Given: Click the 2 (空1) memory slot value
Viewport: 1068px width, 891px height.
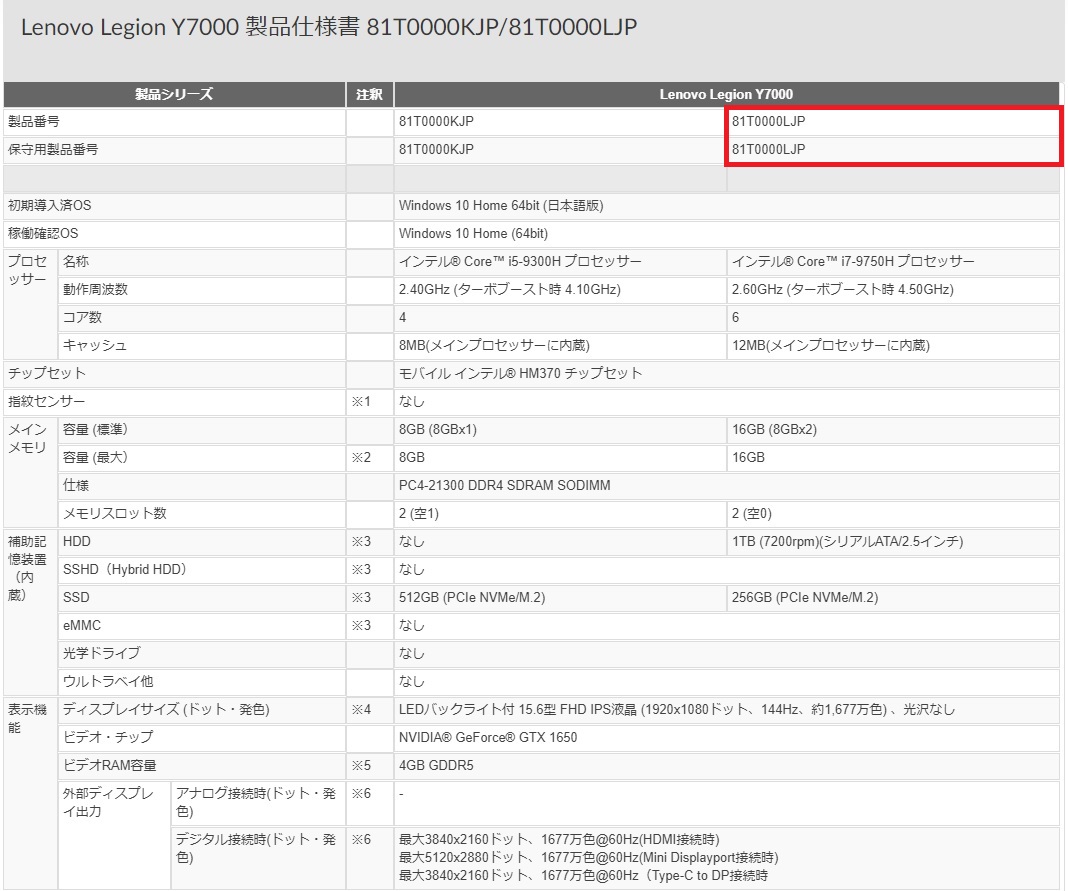Looking at the screenshot, I should [419, 513].
